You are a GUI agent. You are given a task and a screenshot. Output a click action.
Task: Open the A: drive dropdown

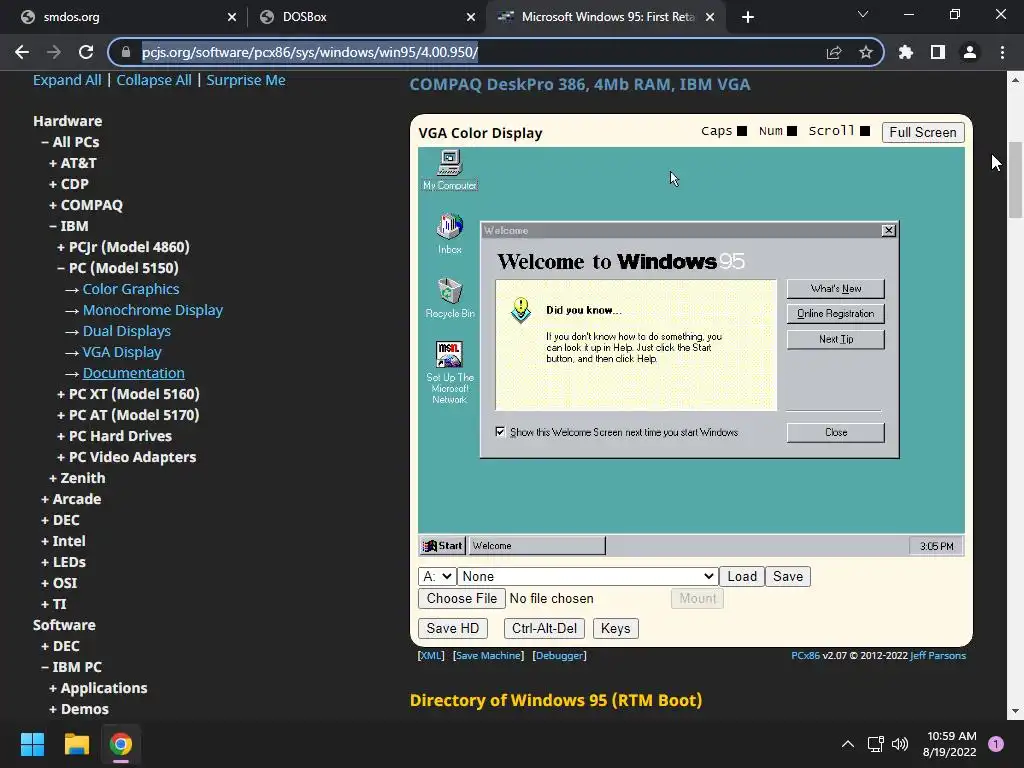coord(437,576)
